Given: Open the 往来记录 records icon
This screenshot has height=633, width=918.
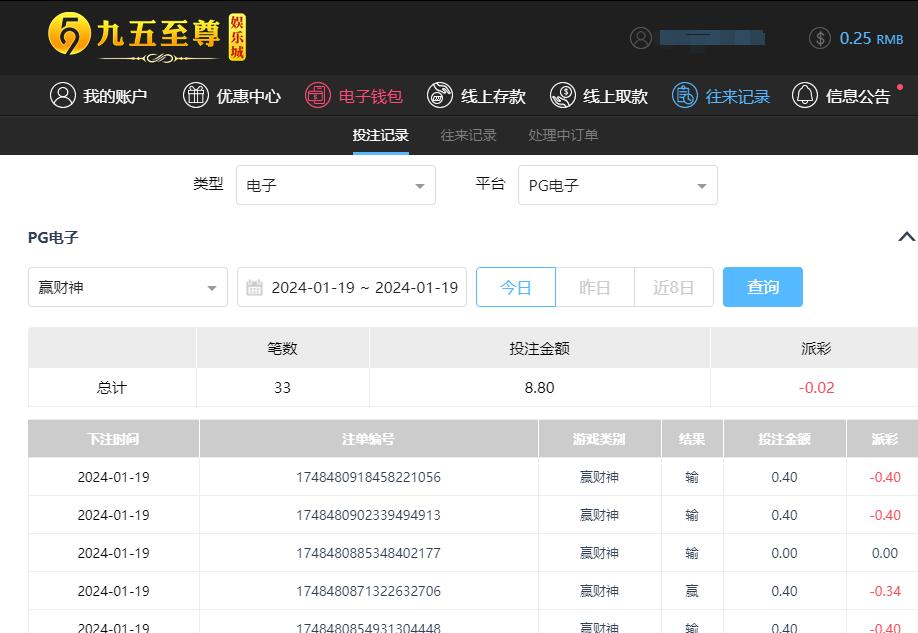Looking at the screenshot, I should (685, 96).
